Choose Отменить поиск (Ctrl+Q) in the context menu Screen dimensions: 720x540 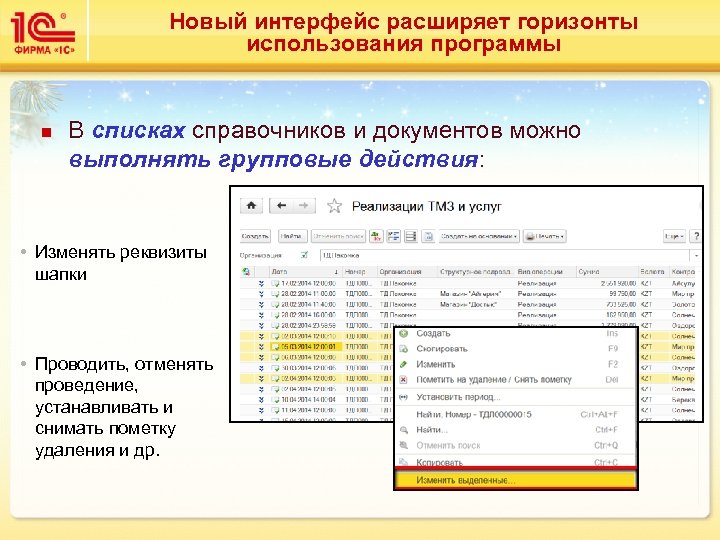[x=516, y=446]
